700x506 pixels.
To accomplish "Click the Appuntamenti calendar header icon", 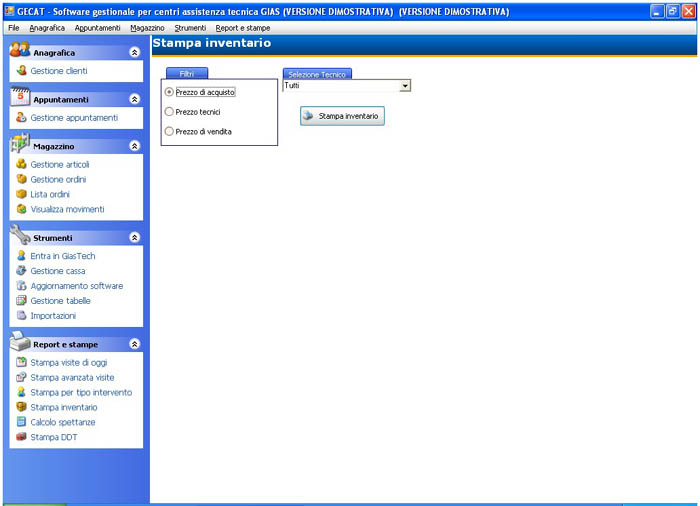I will coord(20,96).
